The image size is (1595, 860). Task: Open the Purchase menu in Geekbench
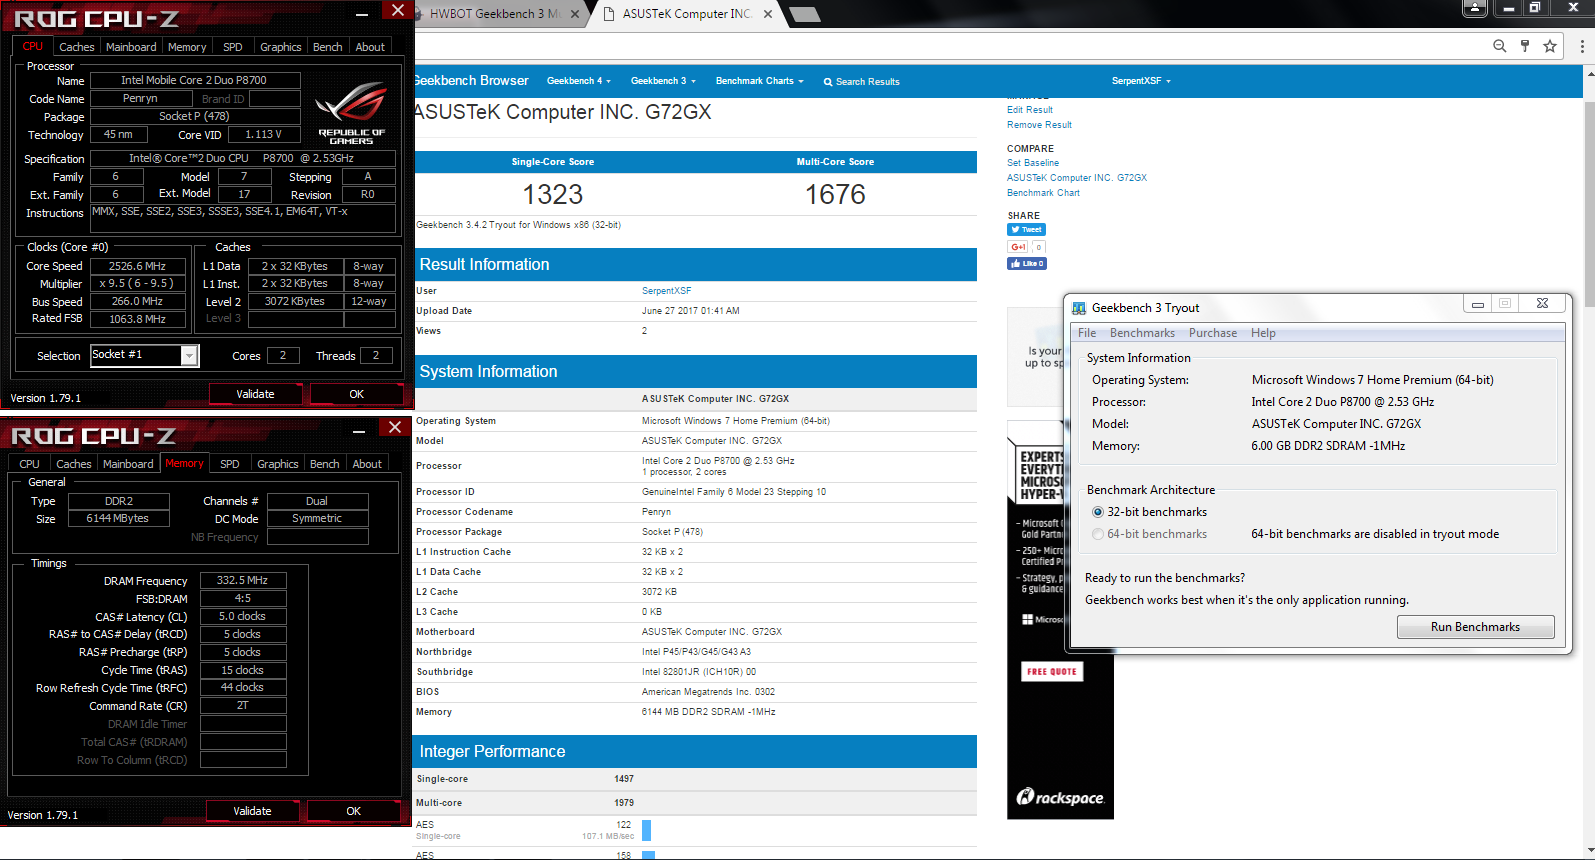coord(1213,333)
